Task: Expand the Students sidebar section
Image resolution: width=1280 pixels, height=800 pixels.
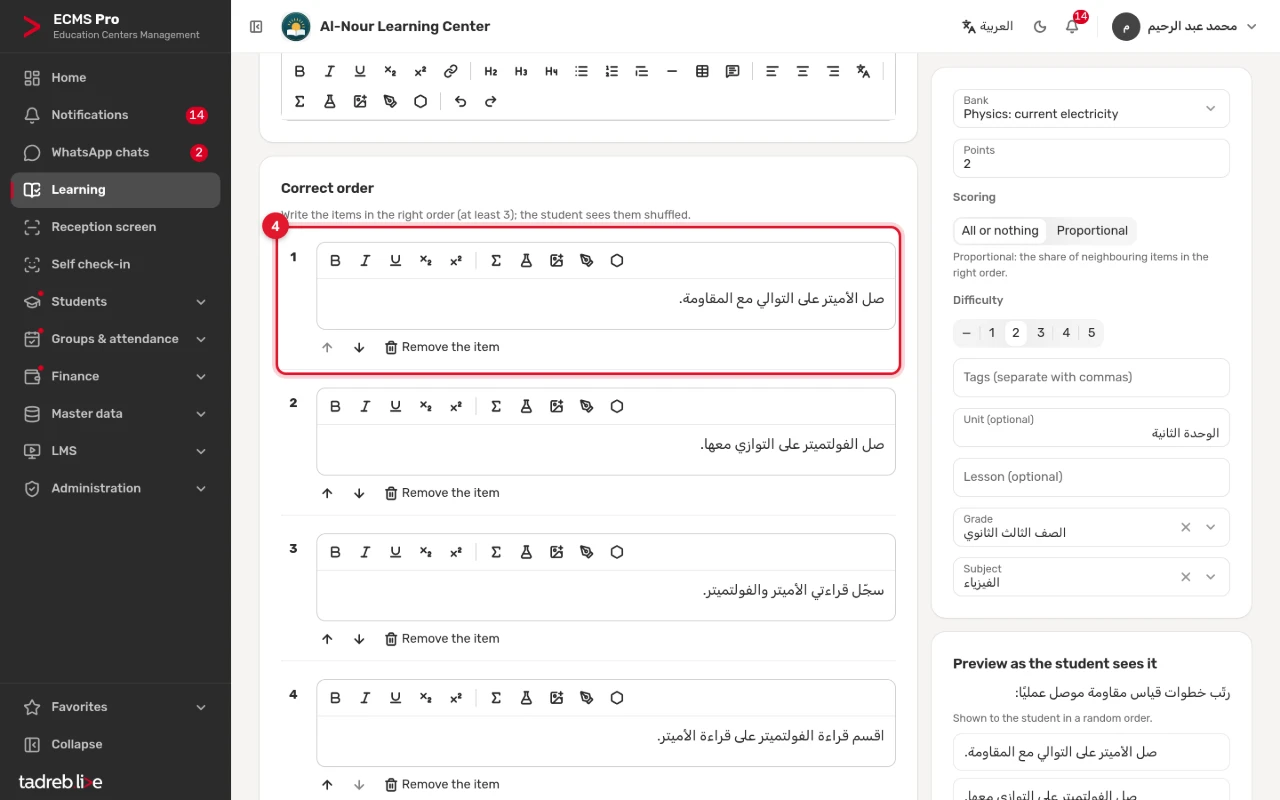Action: [x=115, y=301]
